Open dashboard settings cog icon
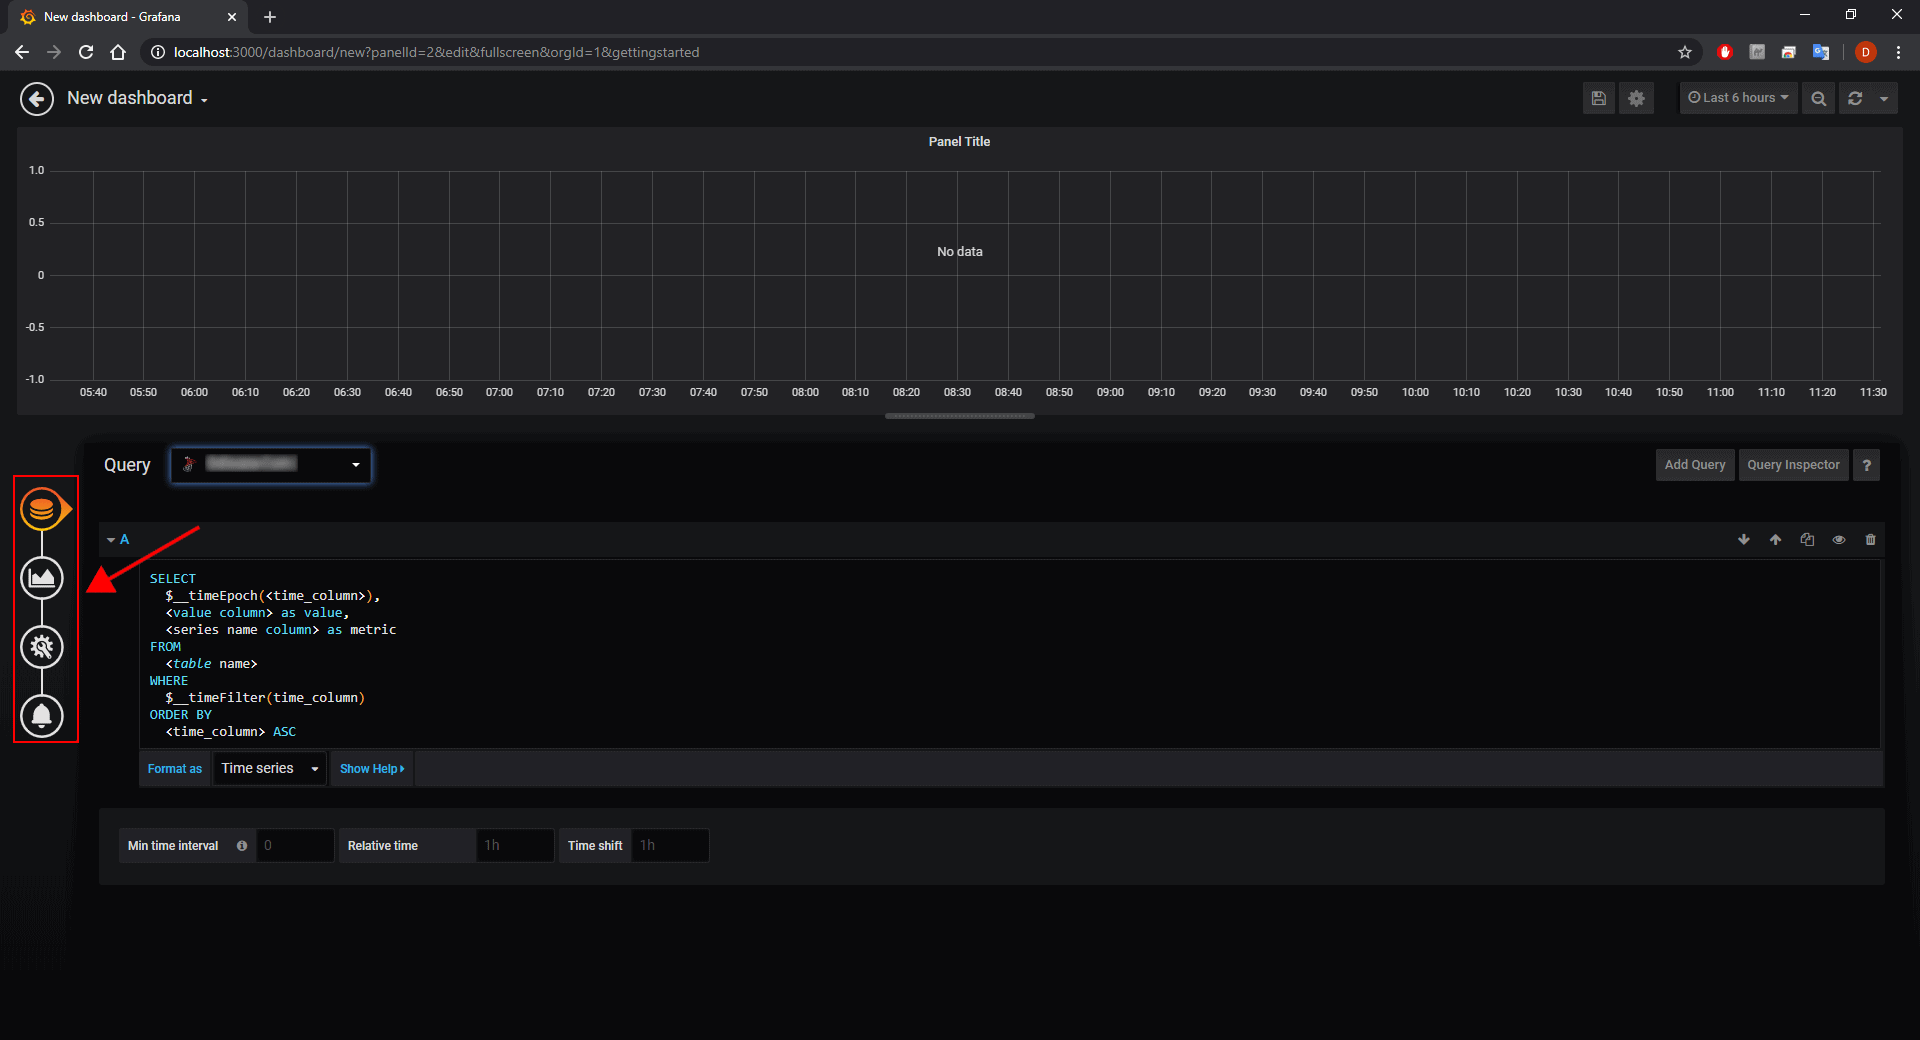Screen dimensions: 1920x1040 point(1636,98)
